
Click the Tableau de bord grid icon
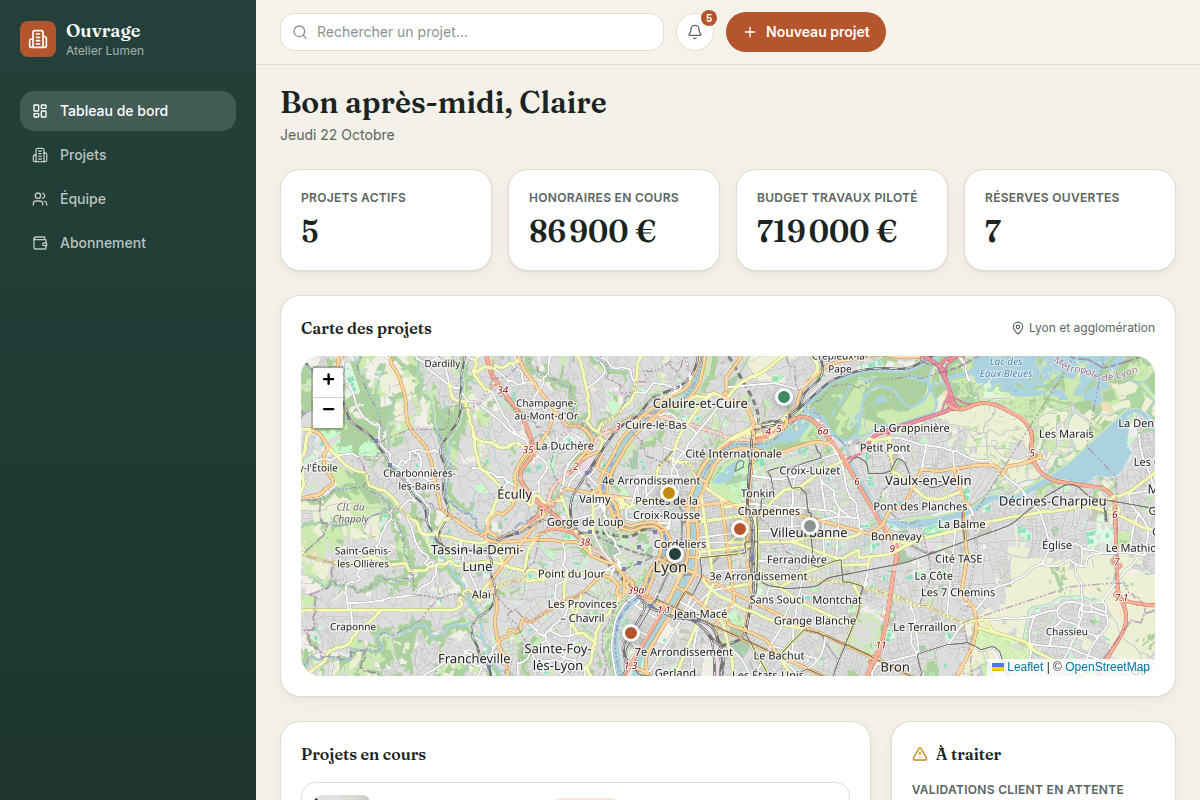(40, 111)
